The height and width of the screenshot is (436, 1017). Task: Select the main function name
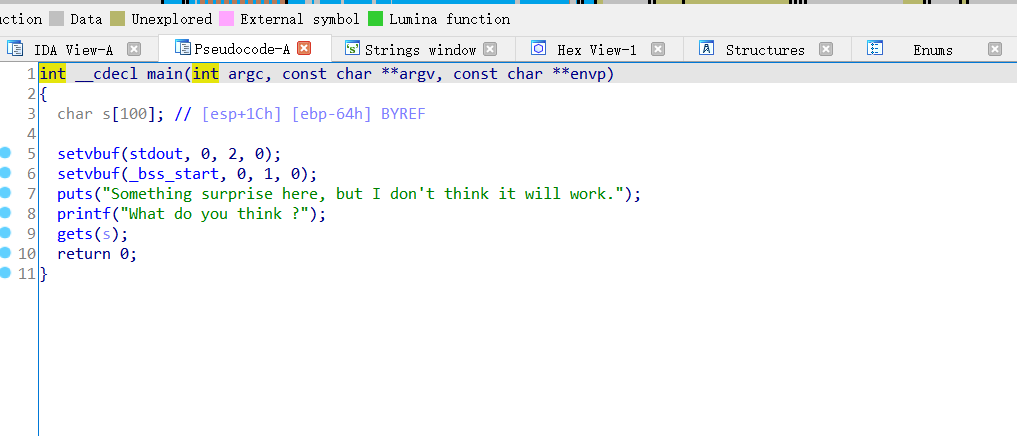click(165, 74)
